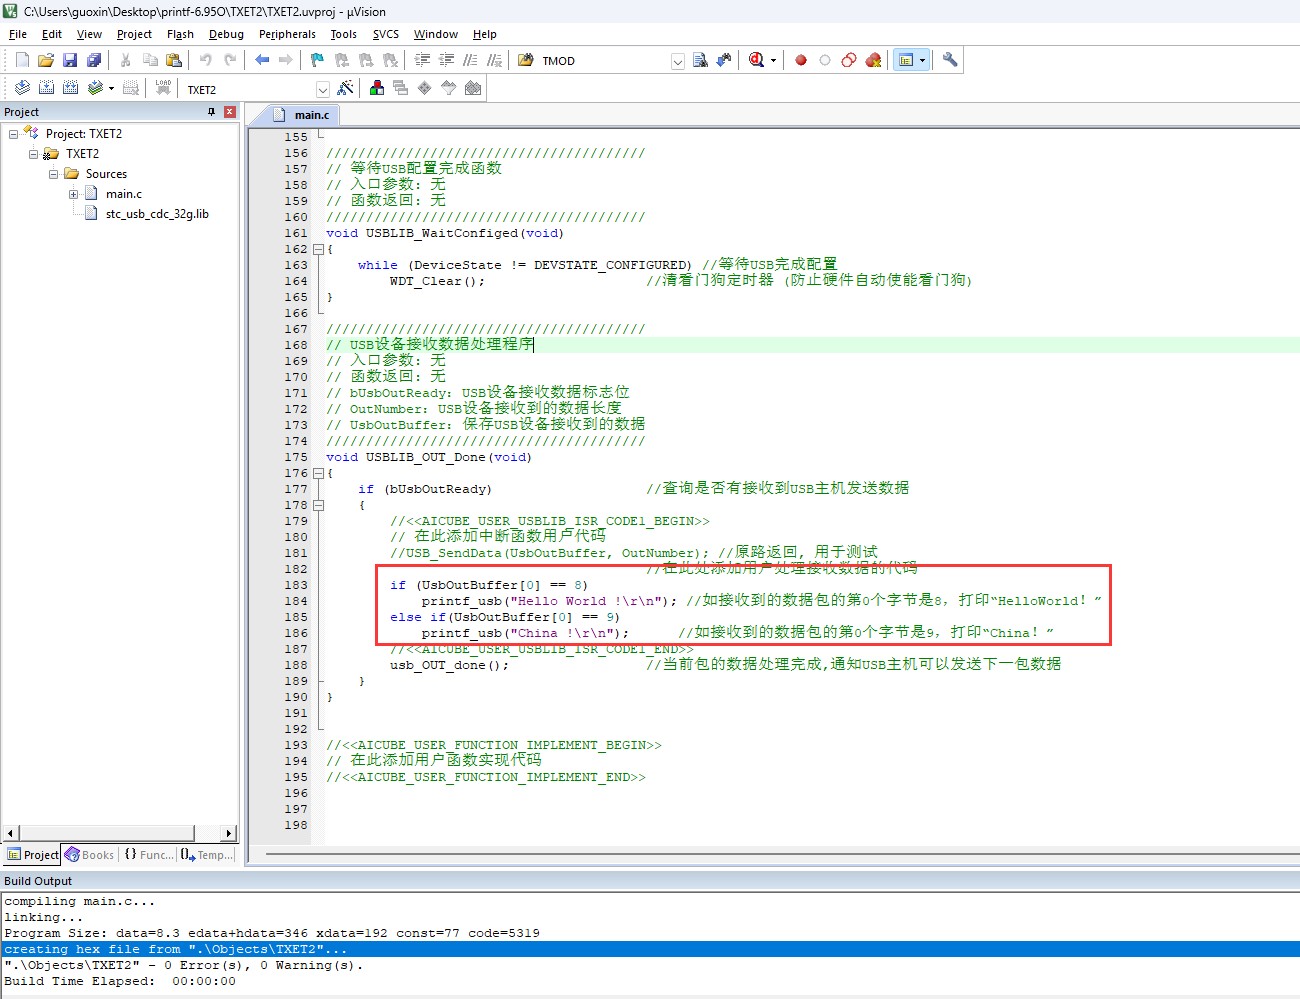Click the Manage Project Items colored blocks icon

(377, 88)
